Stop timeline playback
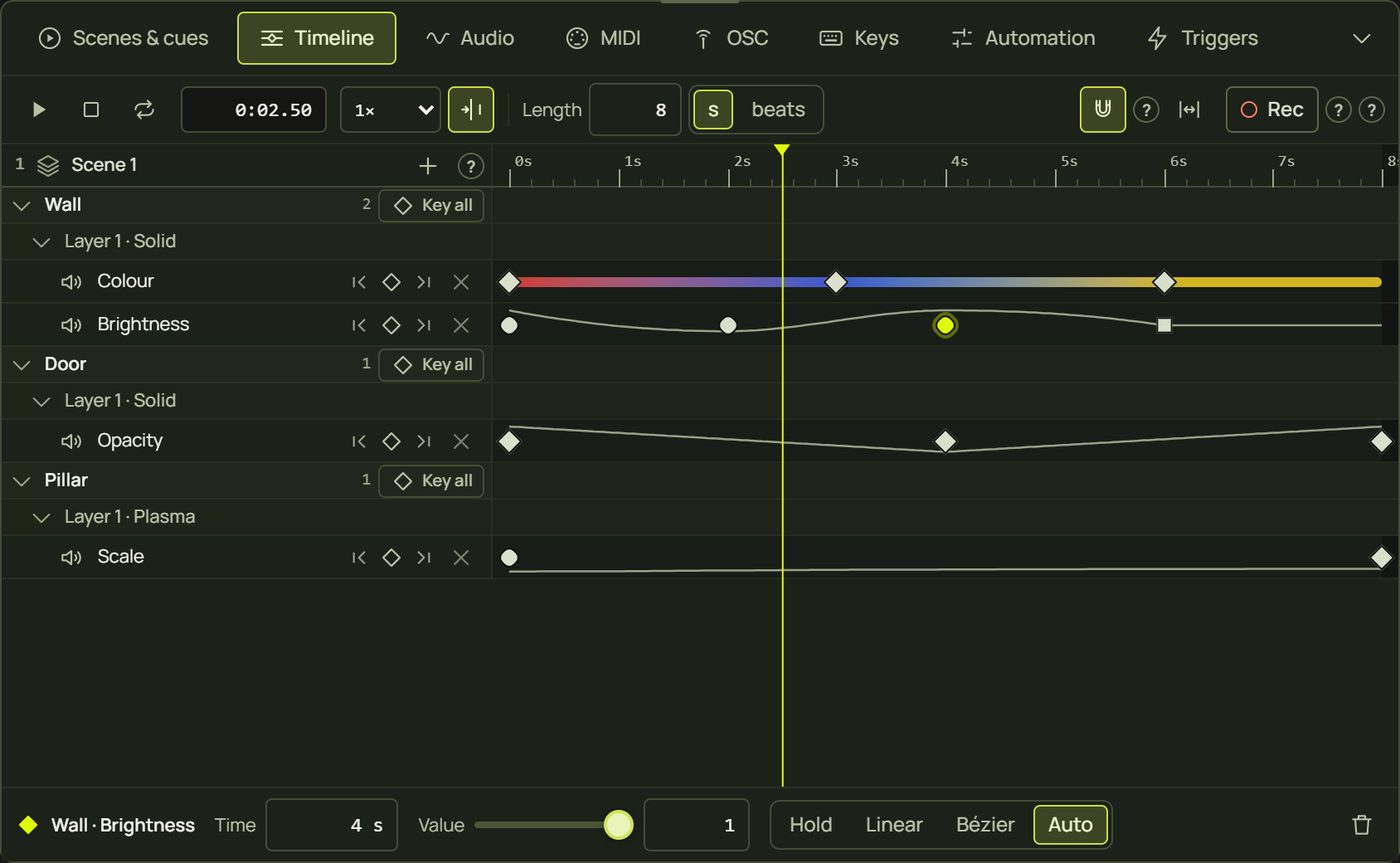This screenshot has width=1400, height=863. pos(91,110)
